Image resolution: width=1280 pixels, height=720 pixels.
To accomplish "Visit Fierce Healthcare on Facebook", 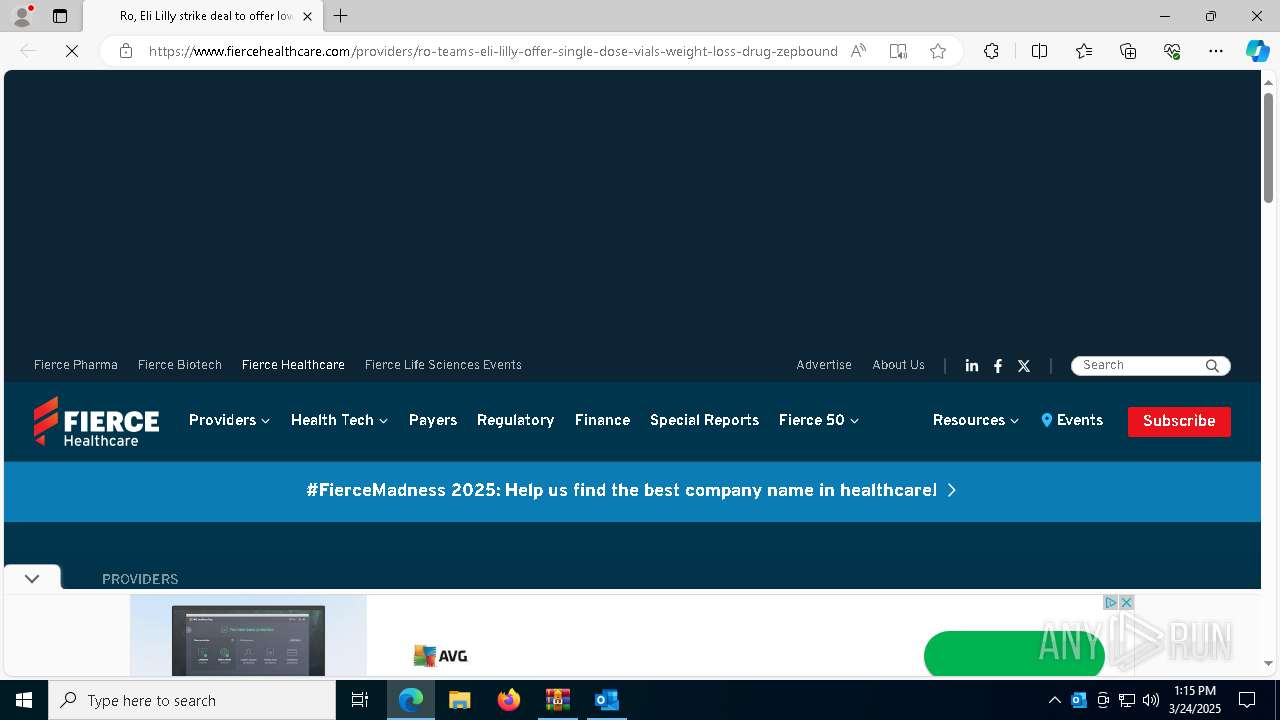I will [x=998, y=366].
